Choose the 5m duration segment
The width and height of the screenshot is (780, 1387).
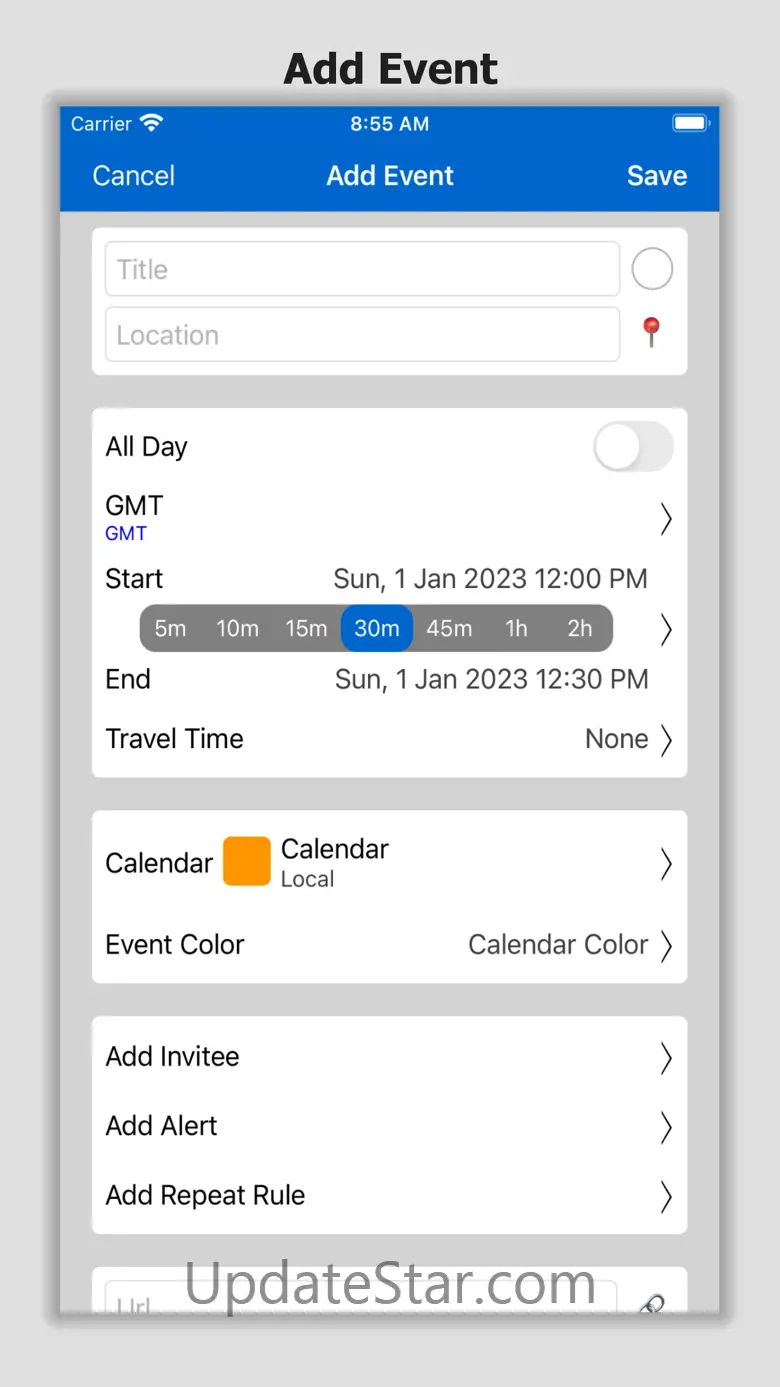pos(171,629)
